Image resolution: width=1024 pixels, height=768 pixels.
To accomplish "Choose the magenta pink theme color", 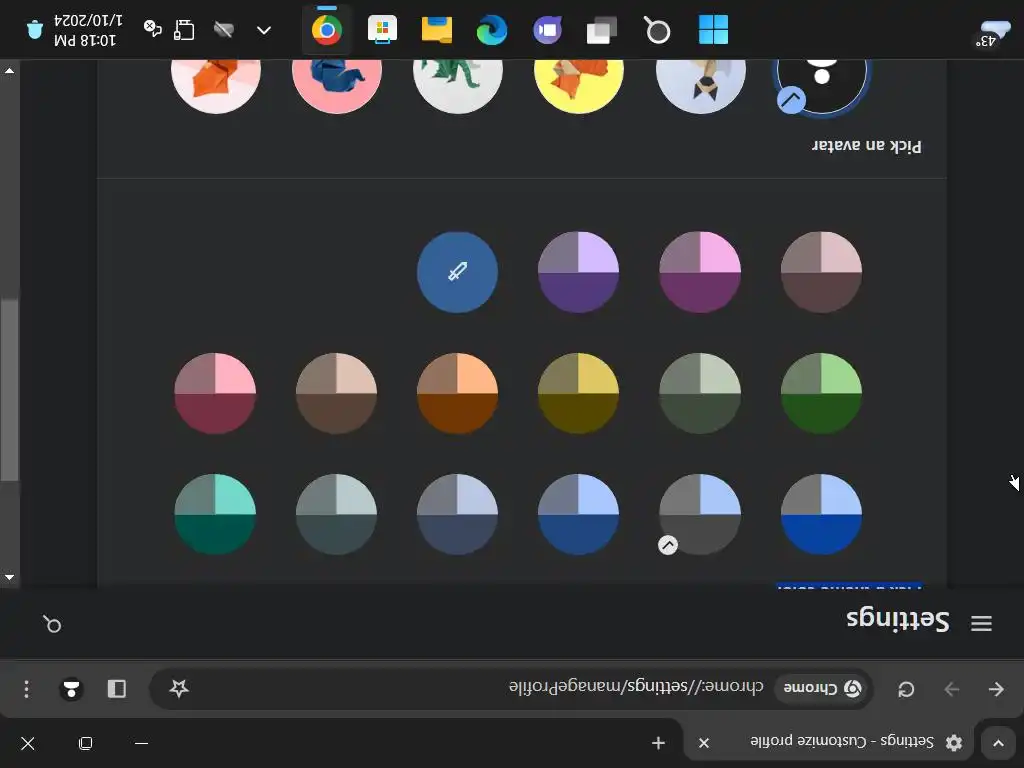I will 700,272.
